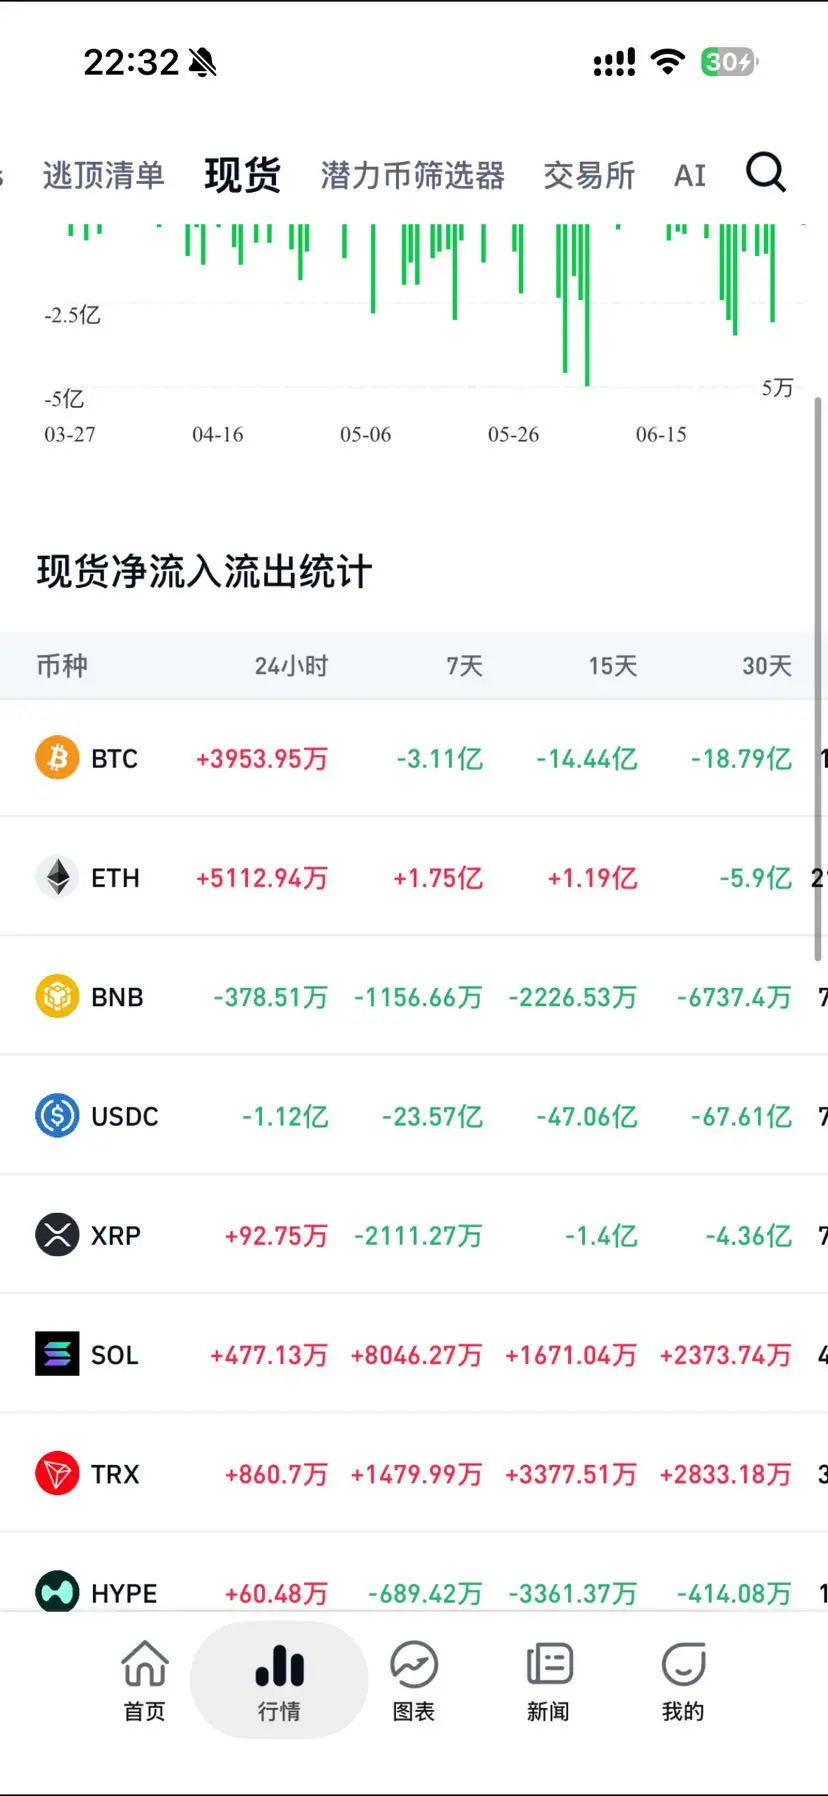Sort by 7天 column header
828x1796 pixels.
(x=464, y=666)
